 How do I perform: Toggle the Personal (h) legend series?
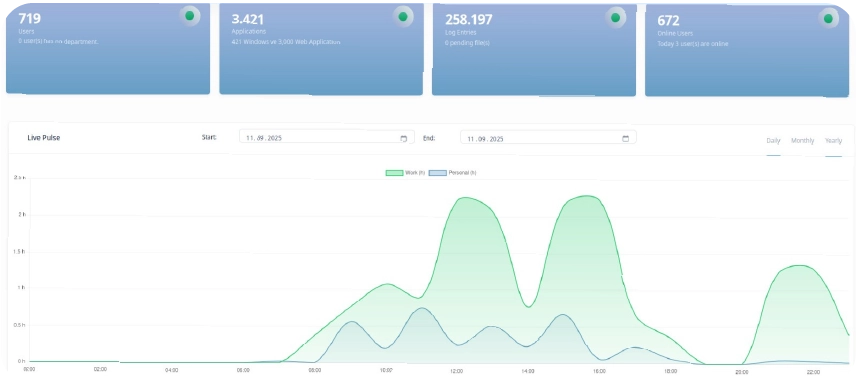tap(452, 173)
